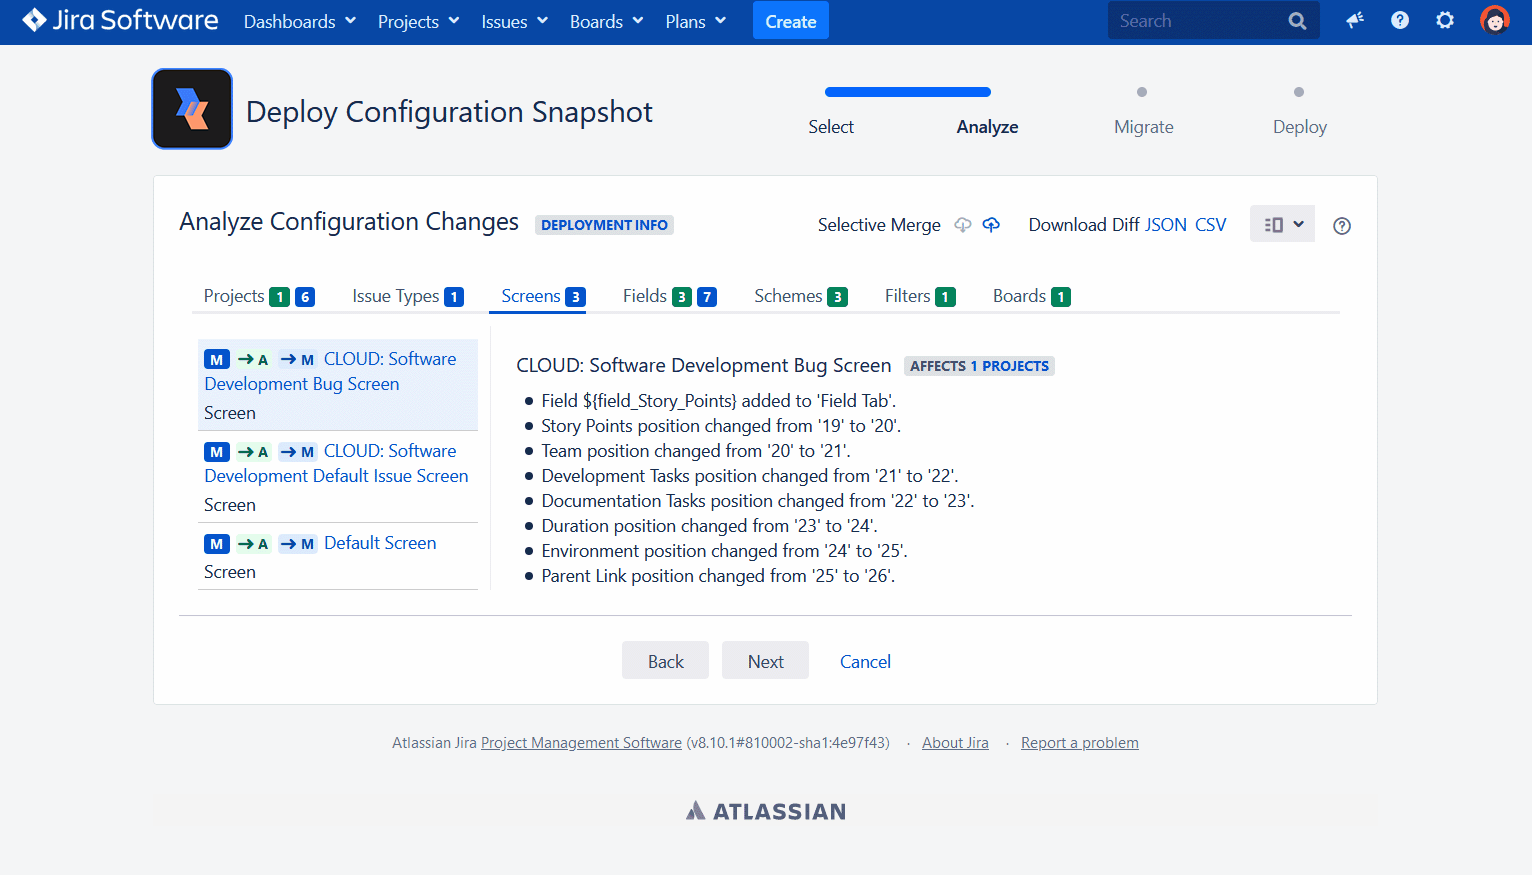The image size is (1532, 875).
Task: Click the M badge on Default Screen row
Action: pos(217,544)
